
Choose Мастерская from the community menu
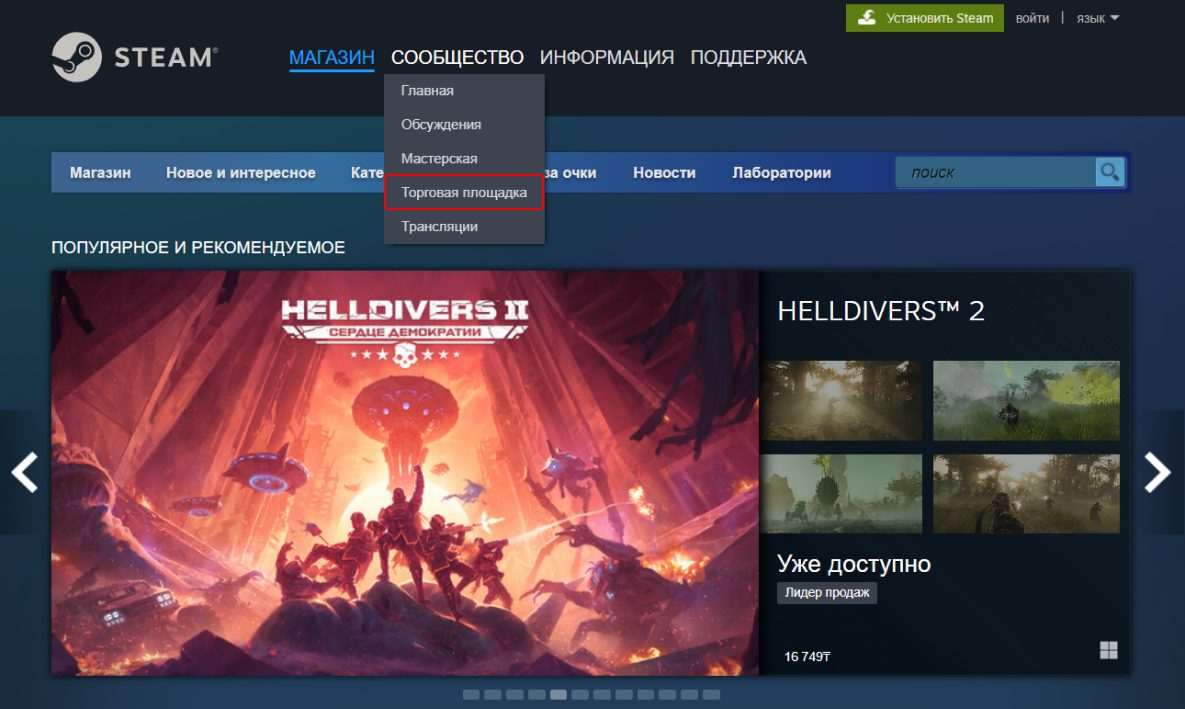point(439,159)
